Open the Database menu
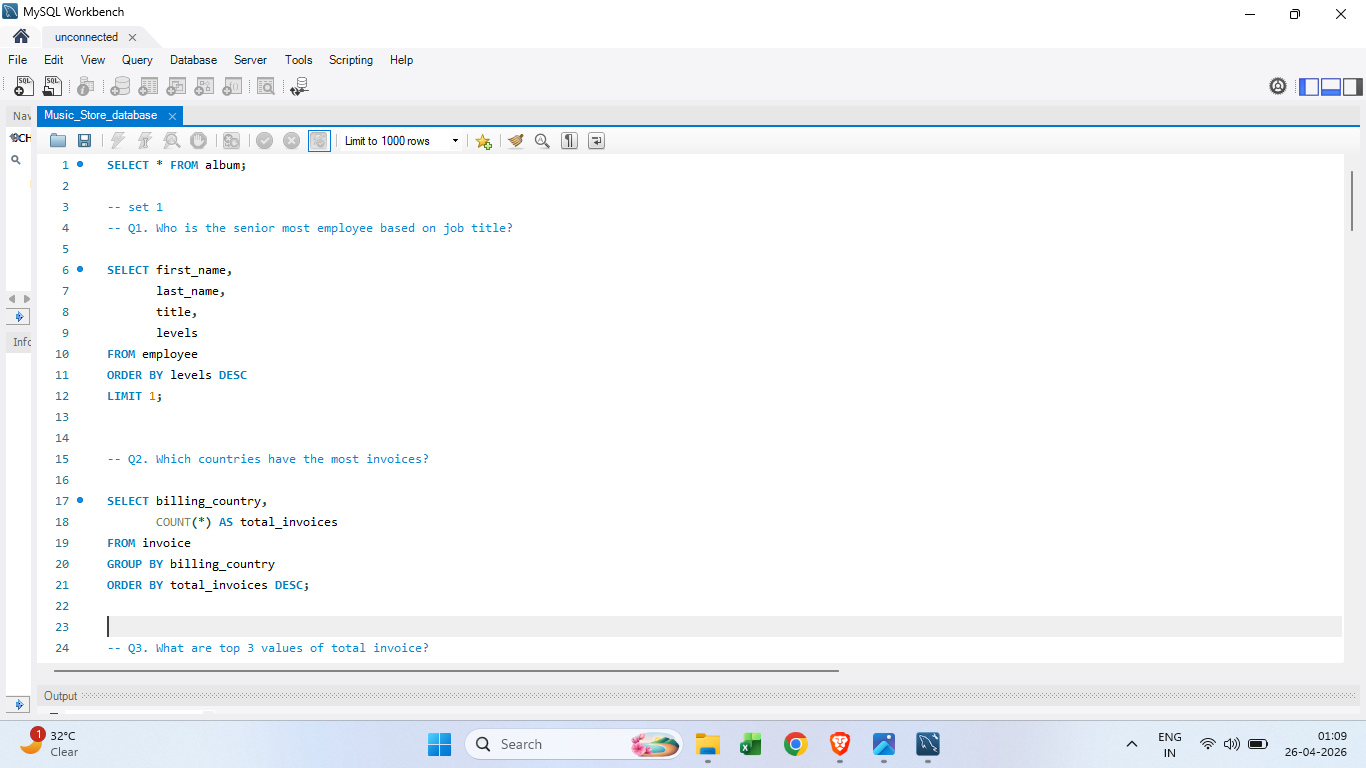1366x768 pixels. tap(193, 60)
